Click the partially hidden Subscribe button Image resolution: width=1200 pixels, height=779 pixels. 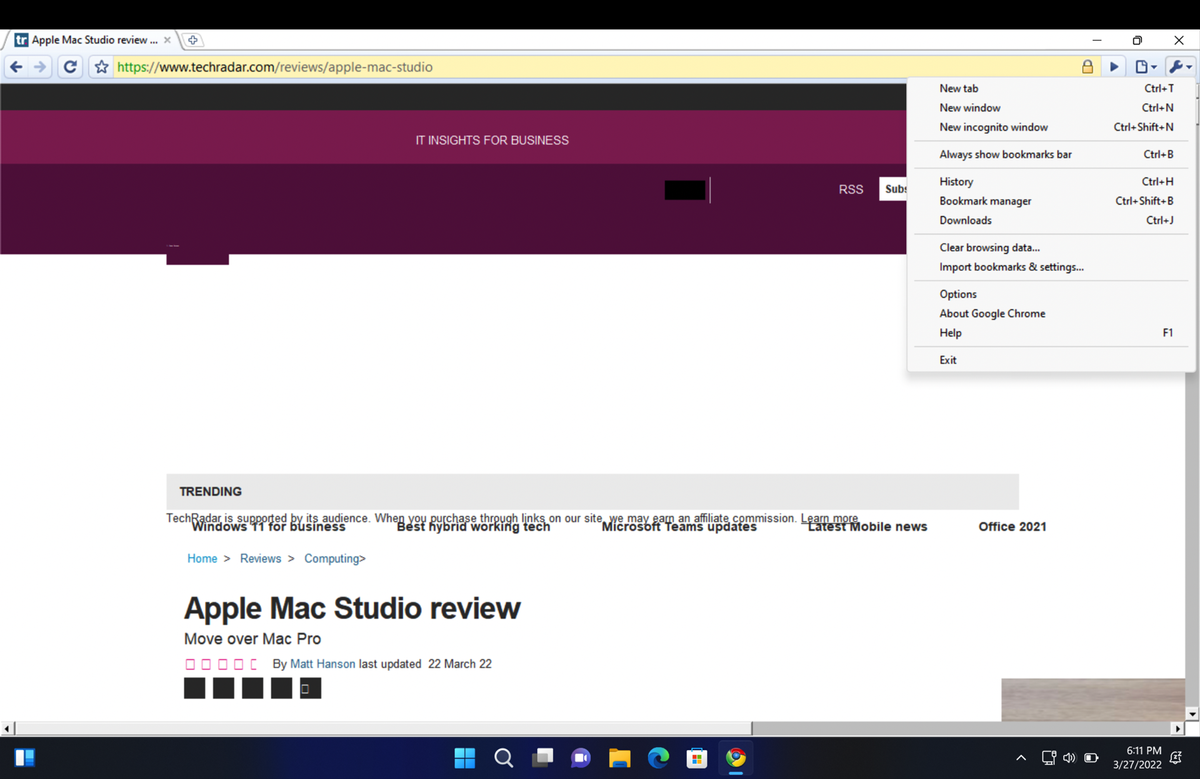pyautogui.click(x=894, y=189)
